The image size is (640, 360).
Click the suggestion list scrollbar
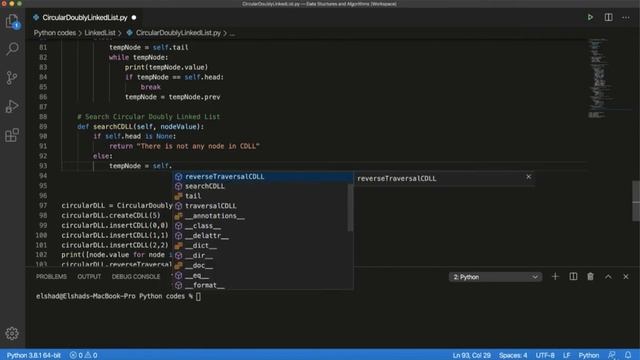tap(350, 207)
